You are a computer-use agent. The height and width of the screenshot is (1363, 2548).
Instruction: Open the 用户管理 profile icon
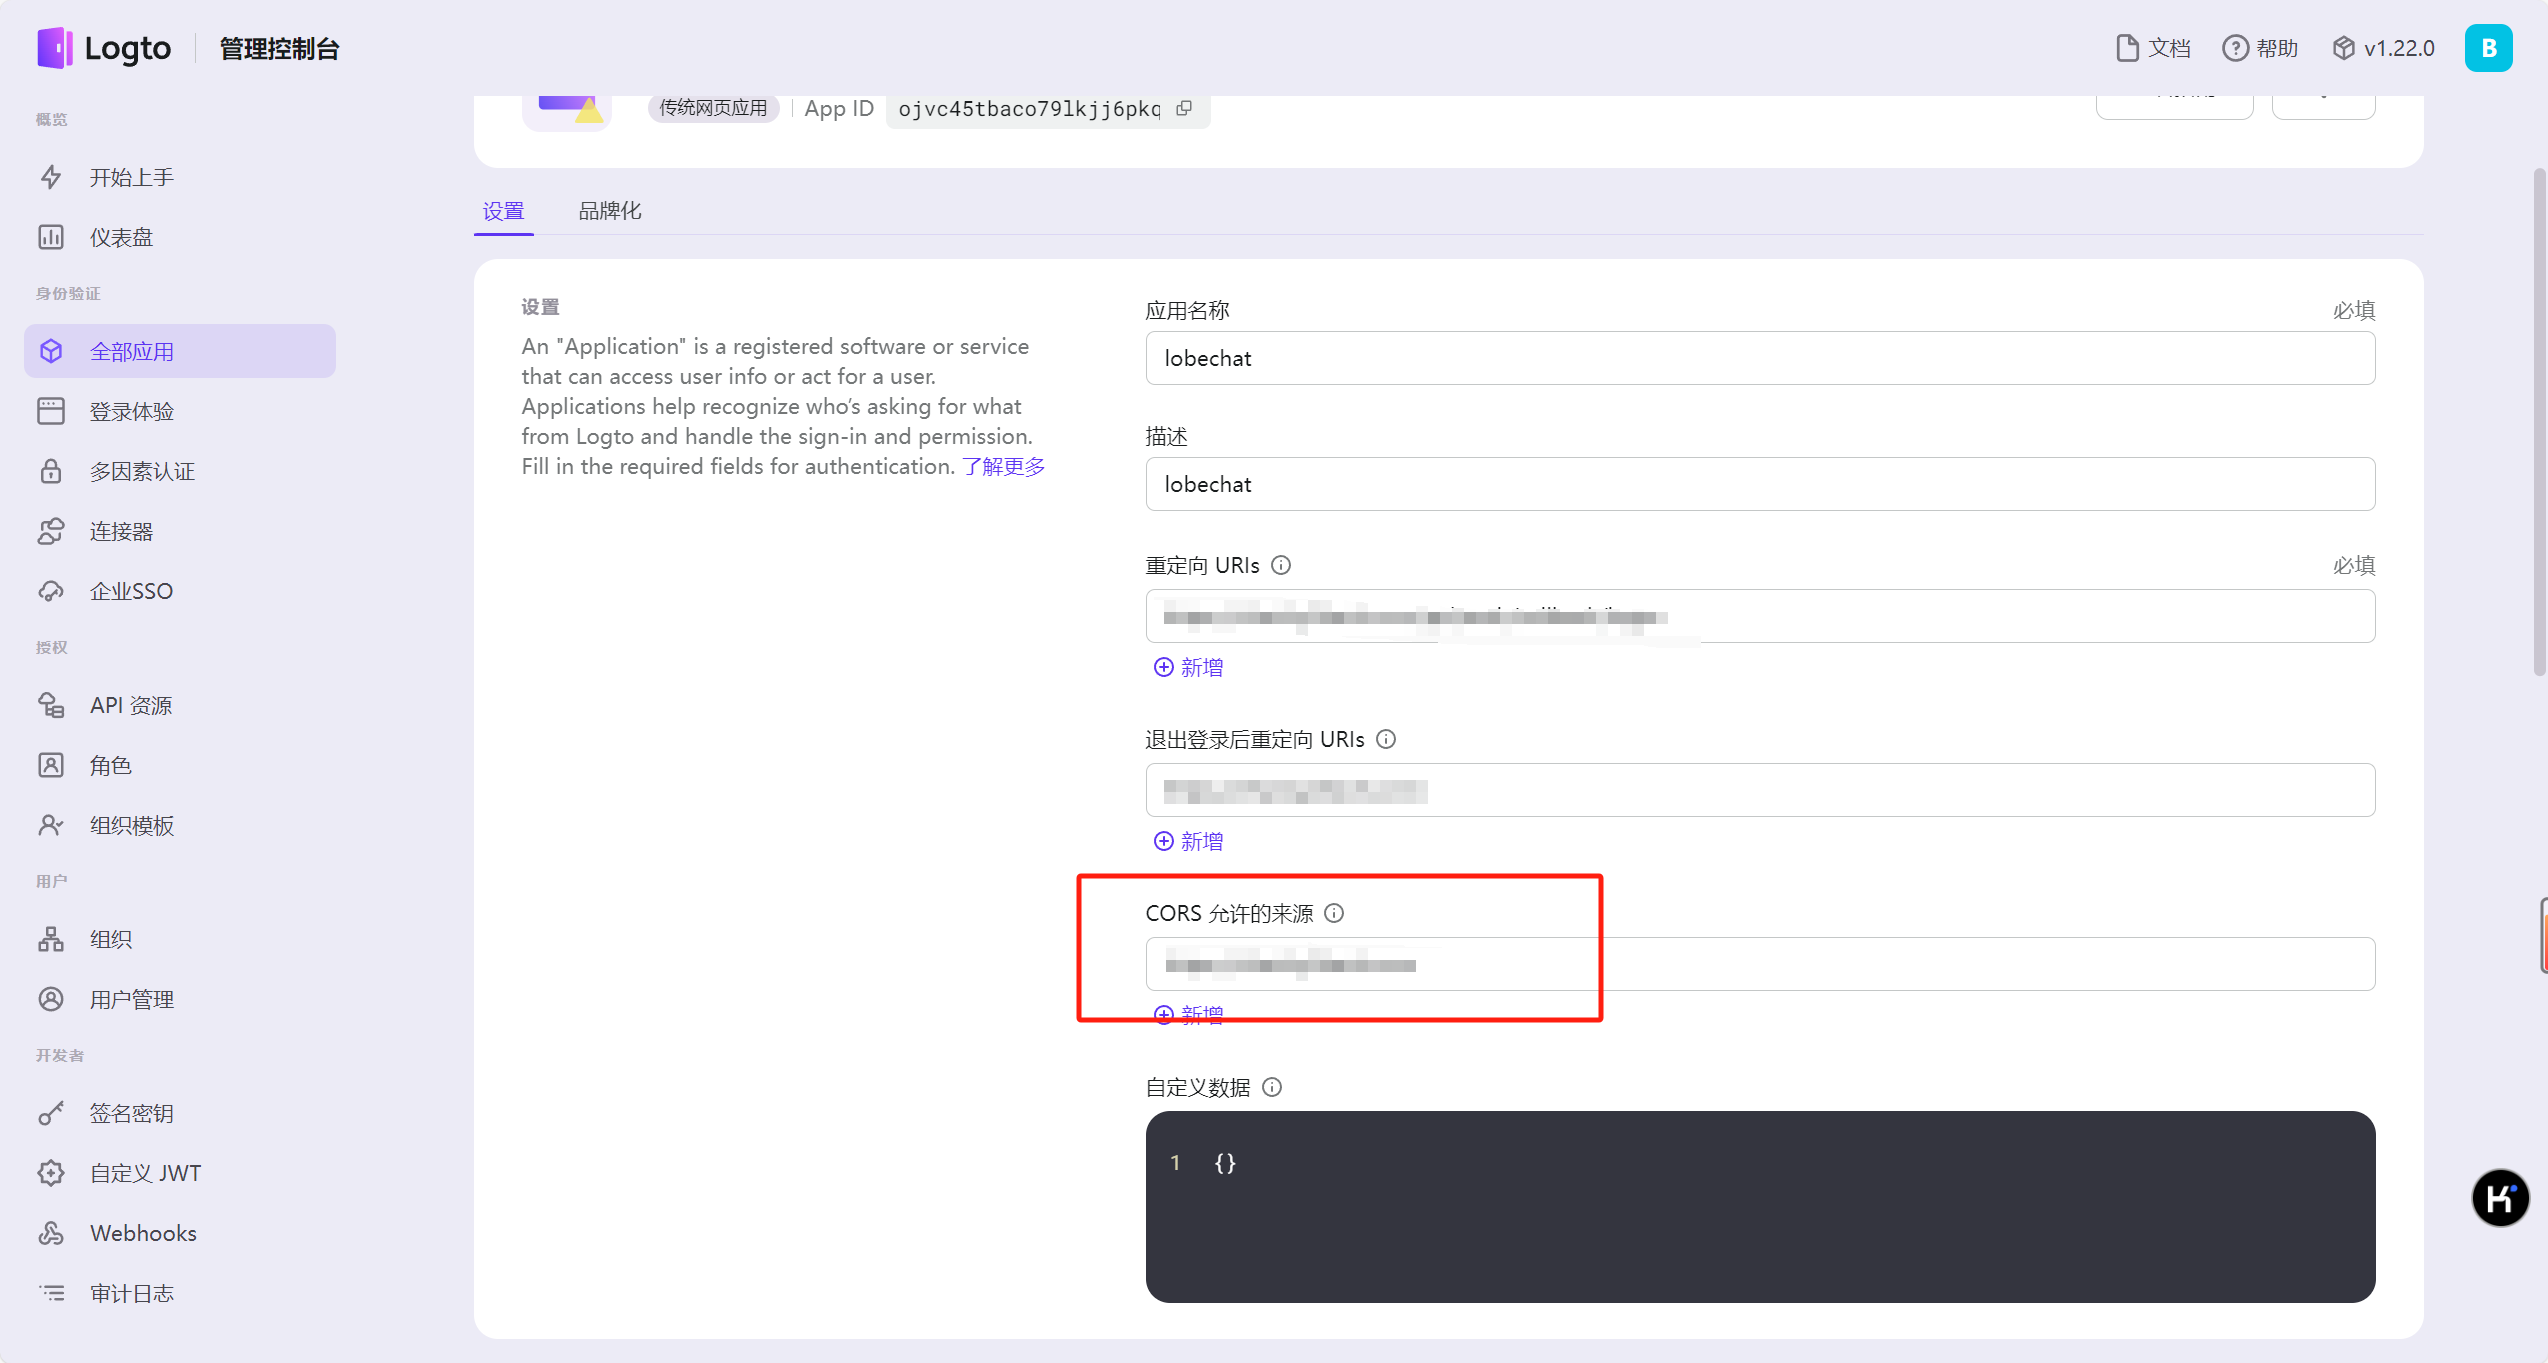pos(51,999)
